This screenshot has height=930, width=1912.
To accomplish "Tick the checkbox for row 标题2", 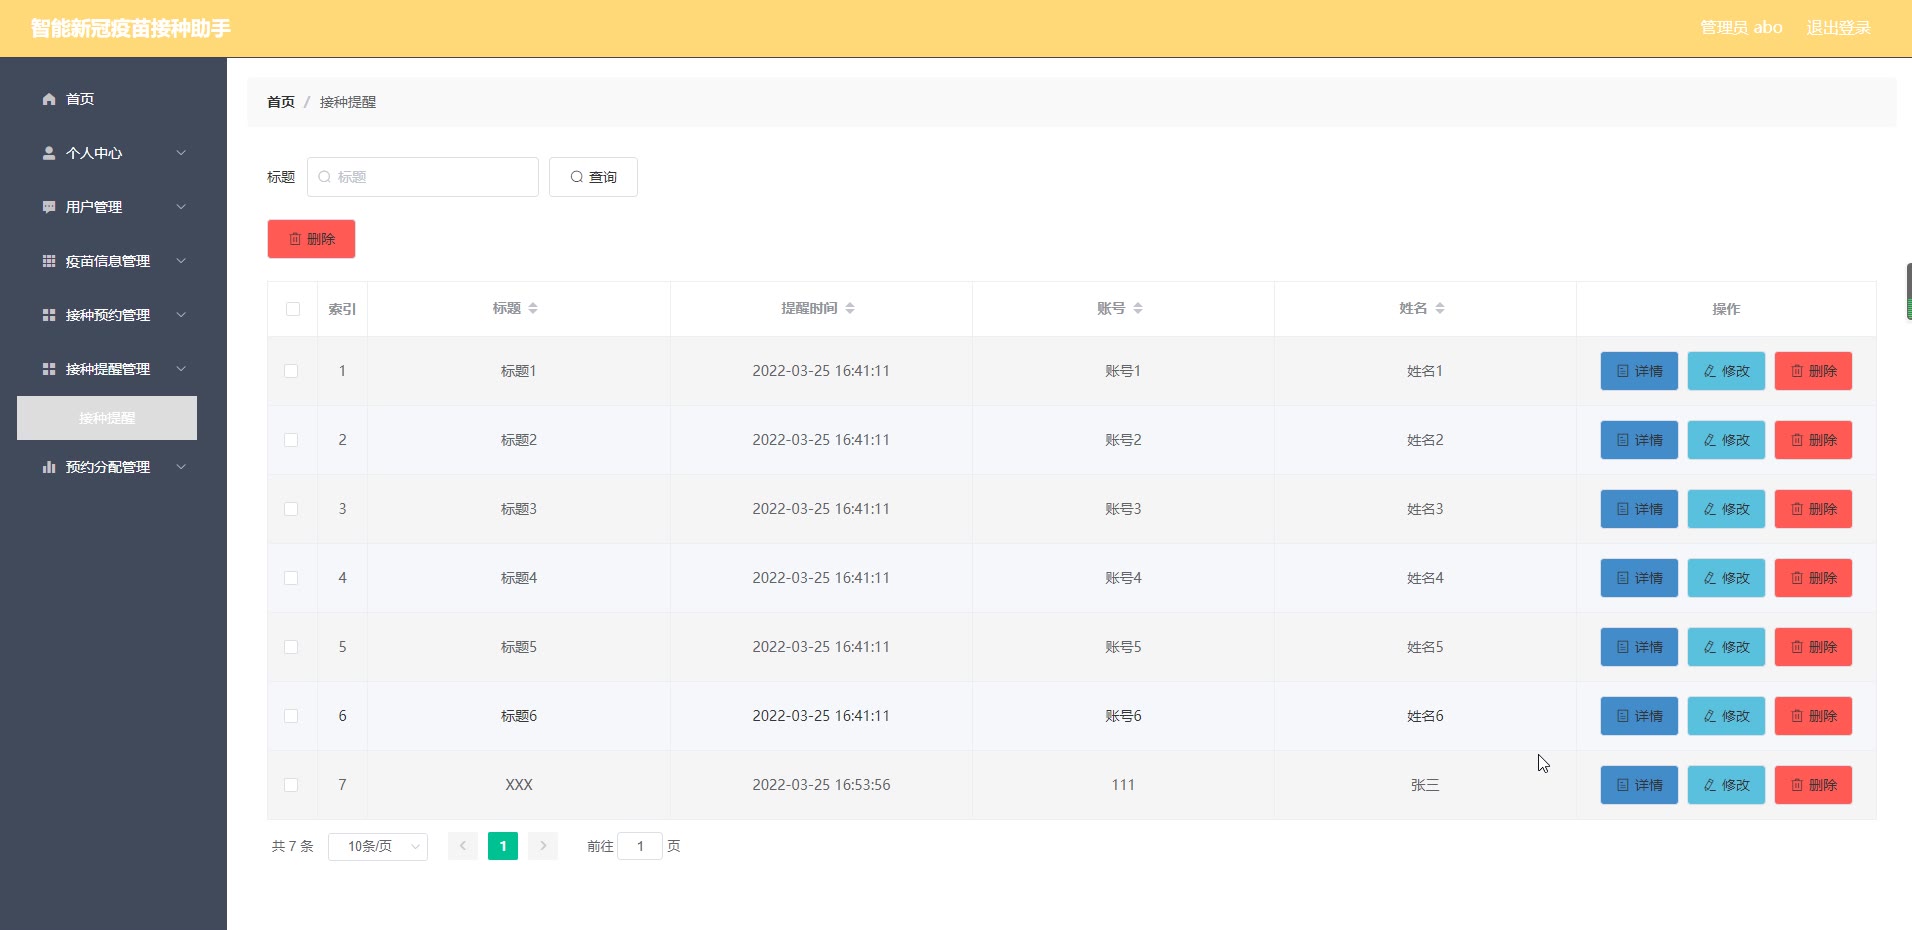I will click(291, 440).
